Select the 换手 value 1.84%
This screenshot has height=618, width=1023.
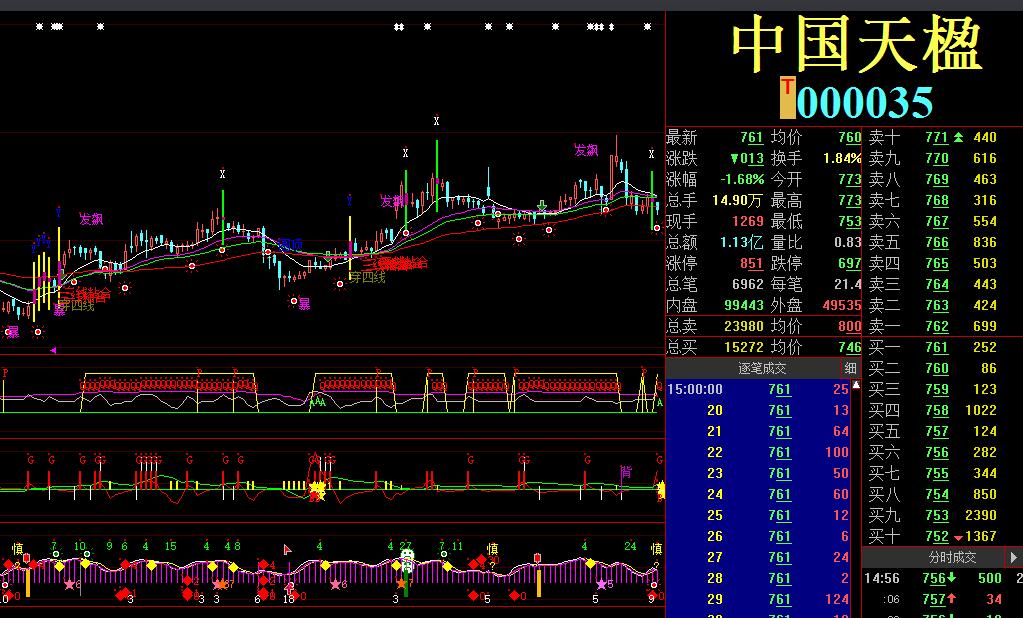click(842, 159)
